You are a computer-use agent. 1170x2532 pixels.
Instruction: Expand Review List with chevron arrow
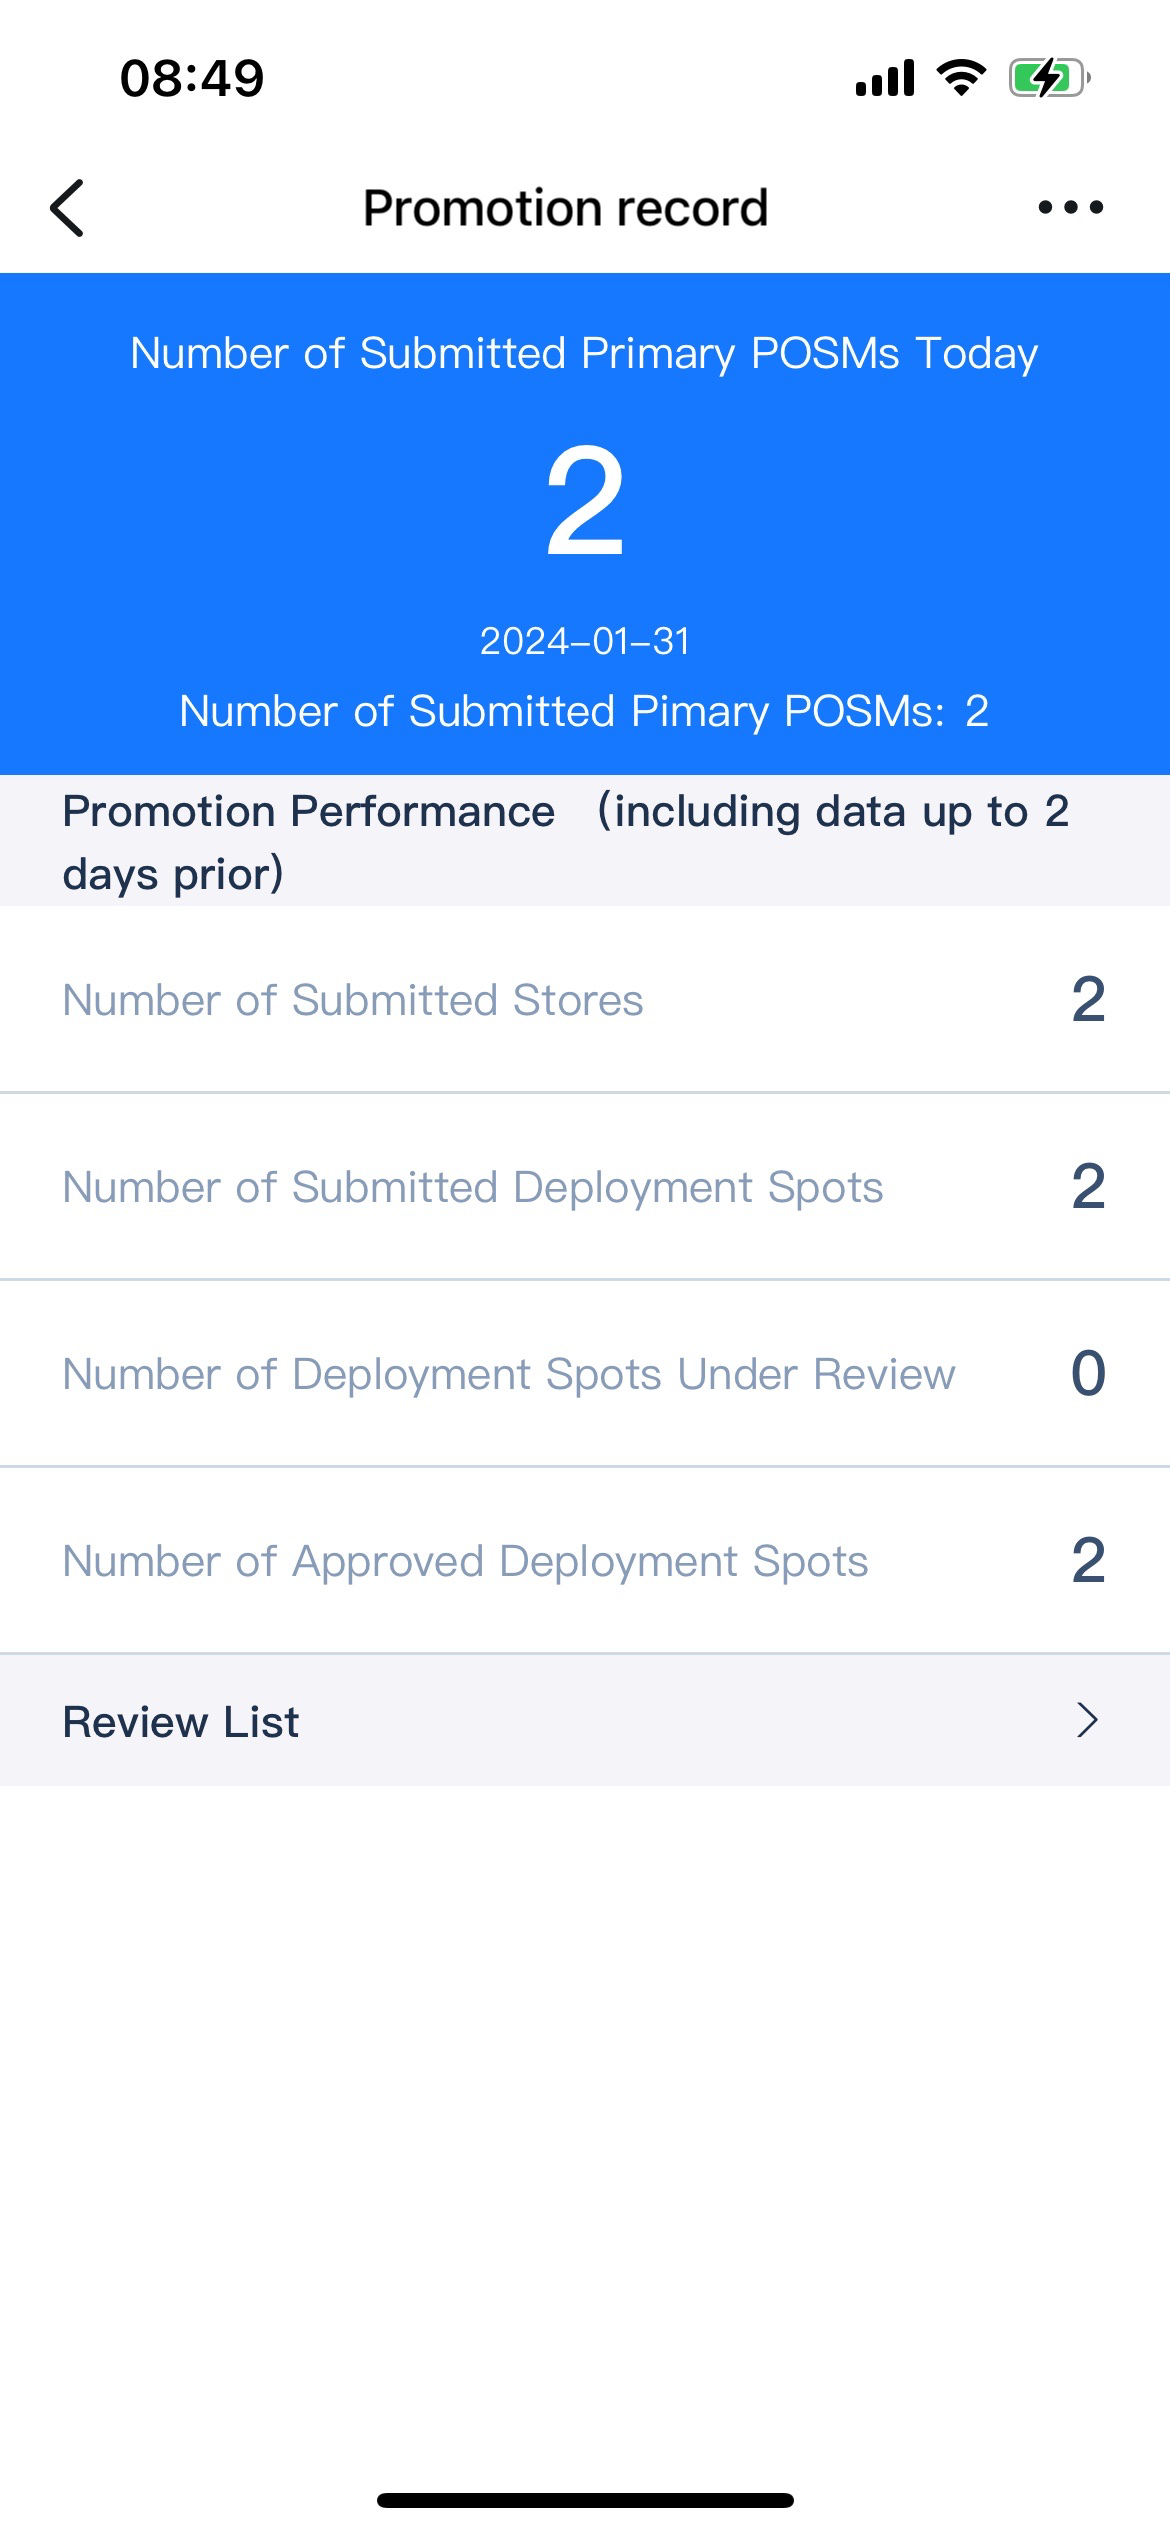click(1087, 1720)
